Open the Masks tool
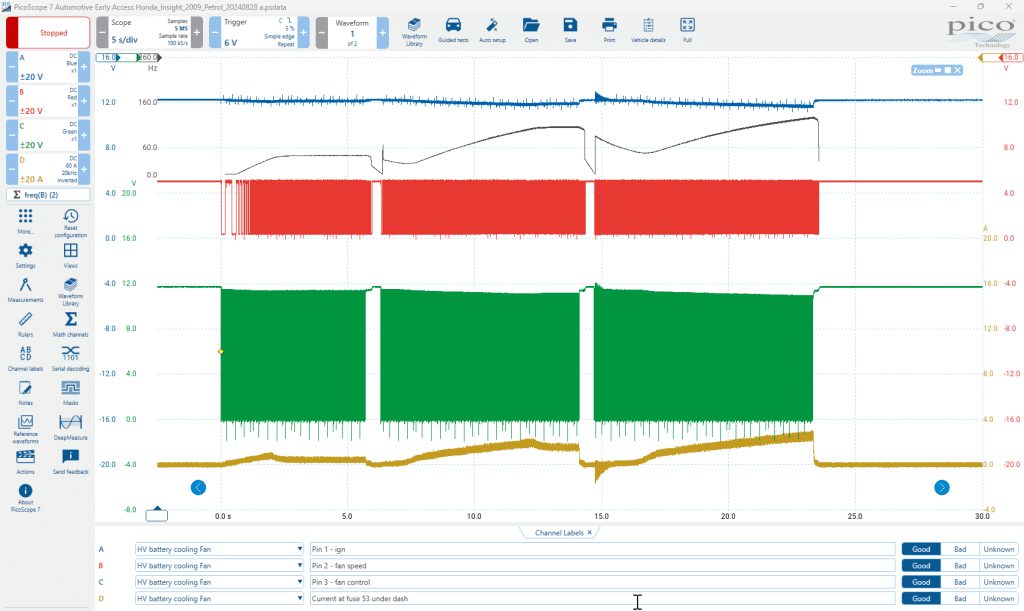1024x611 pixels. pos(71,392)
